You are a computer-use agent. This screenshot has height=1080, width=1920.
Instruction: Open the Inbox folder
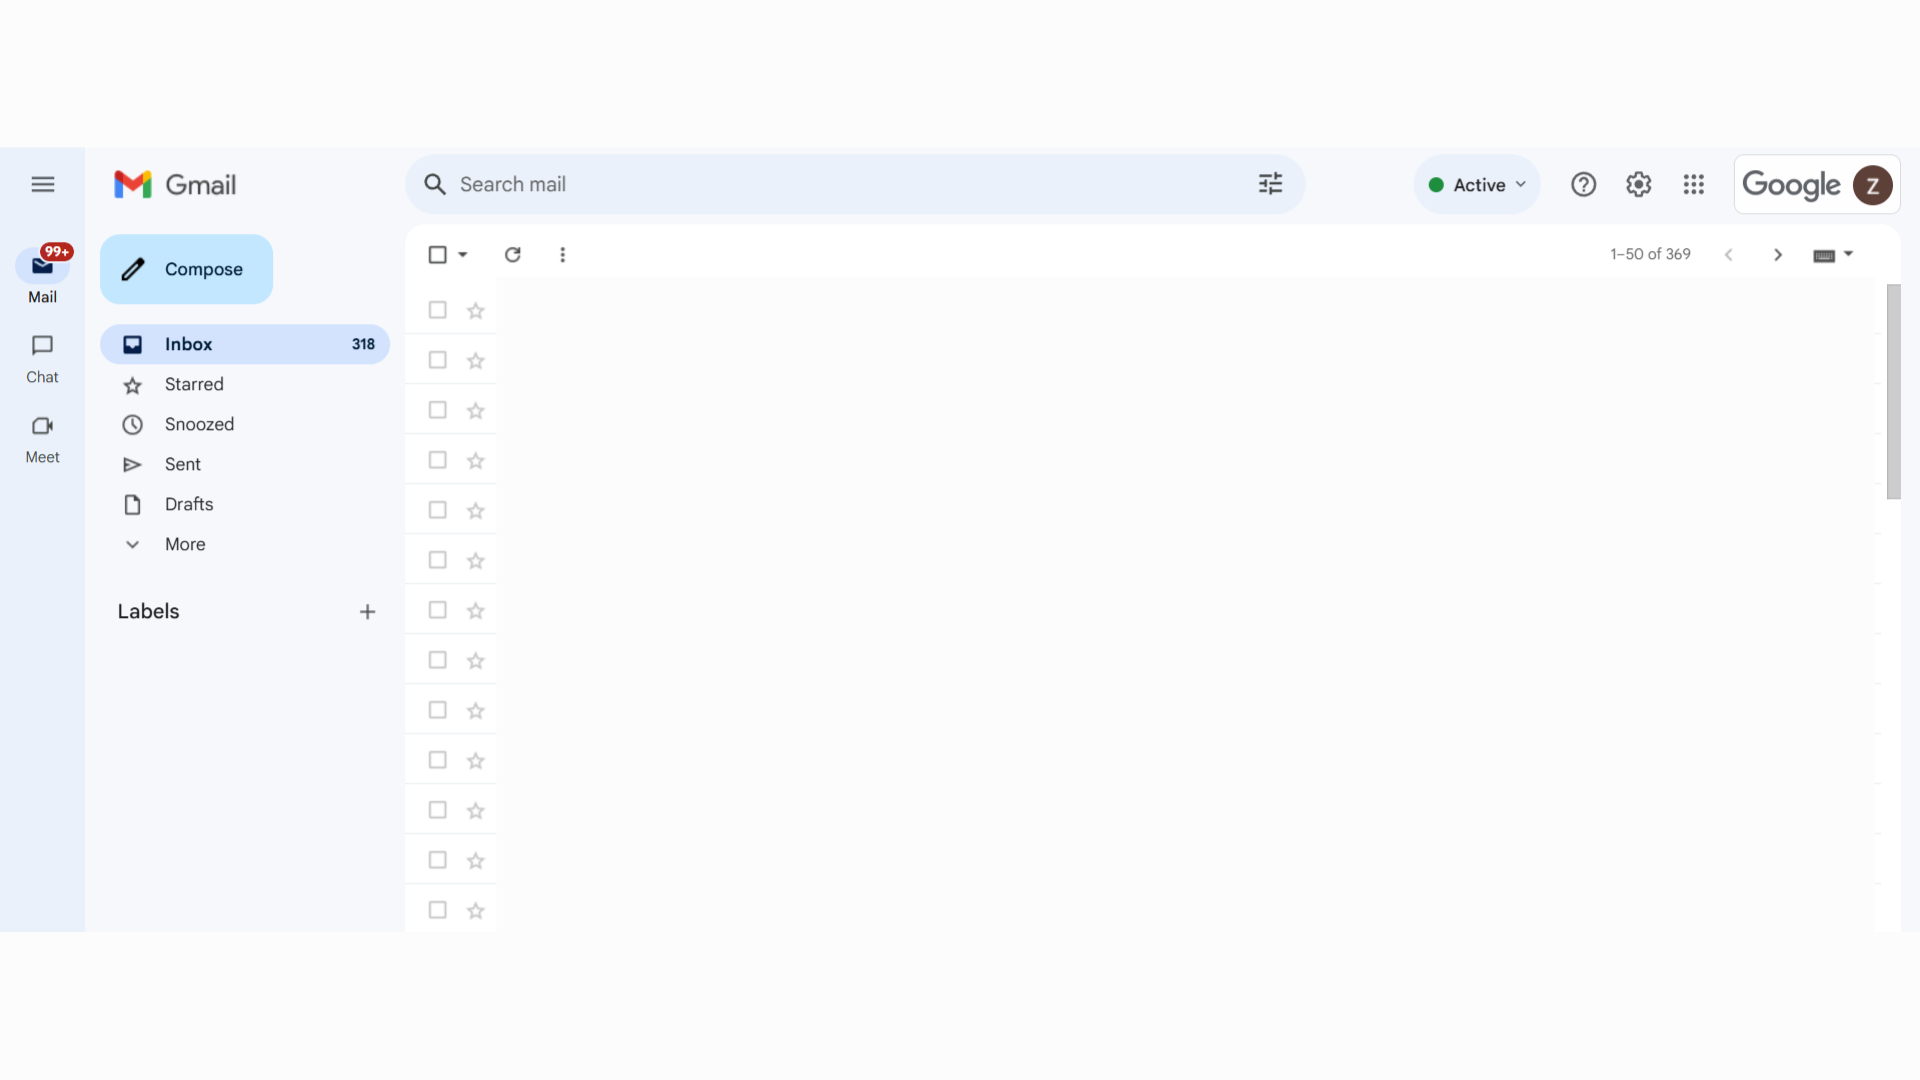(x=245, y=344)
